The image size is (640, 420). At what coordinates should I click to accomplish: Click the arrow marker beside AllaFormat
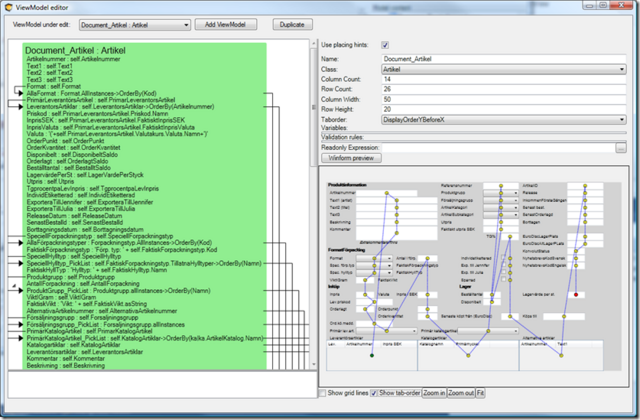pos(20,93)
